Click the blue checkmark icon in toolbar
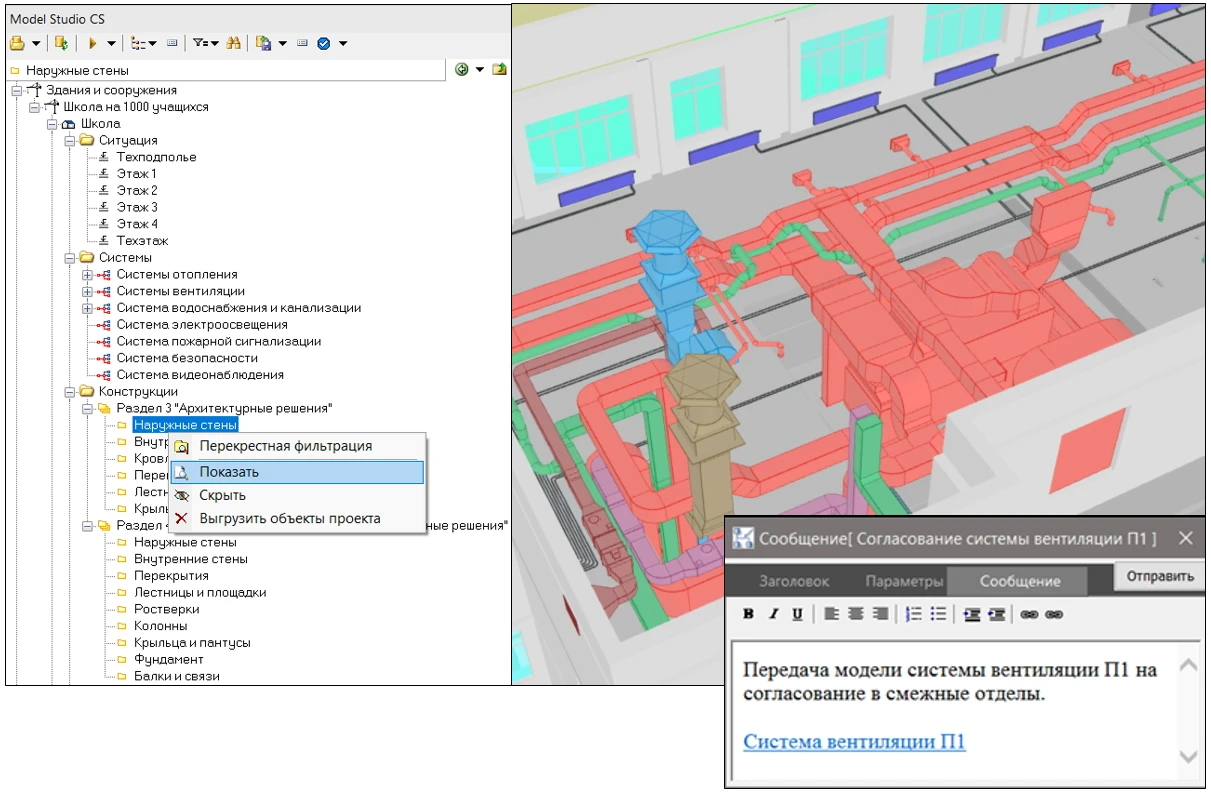 point(324,43)
